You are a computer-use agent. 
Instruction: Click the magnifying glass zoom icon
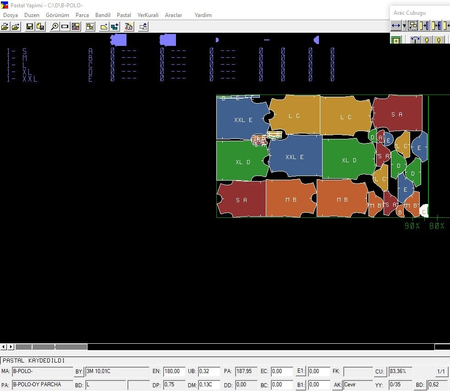point(54,27)
